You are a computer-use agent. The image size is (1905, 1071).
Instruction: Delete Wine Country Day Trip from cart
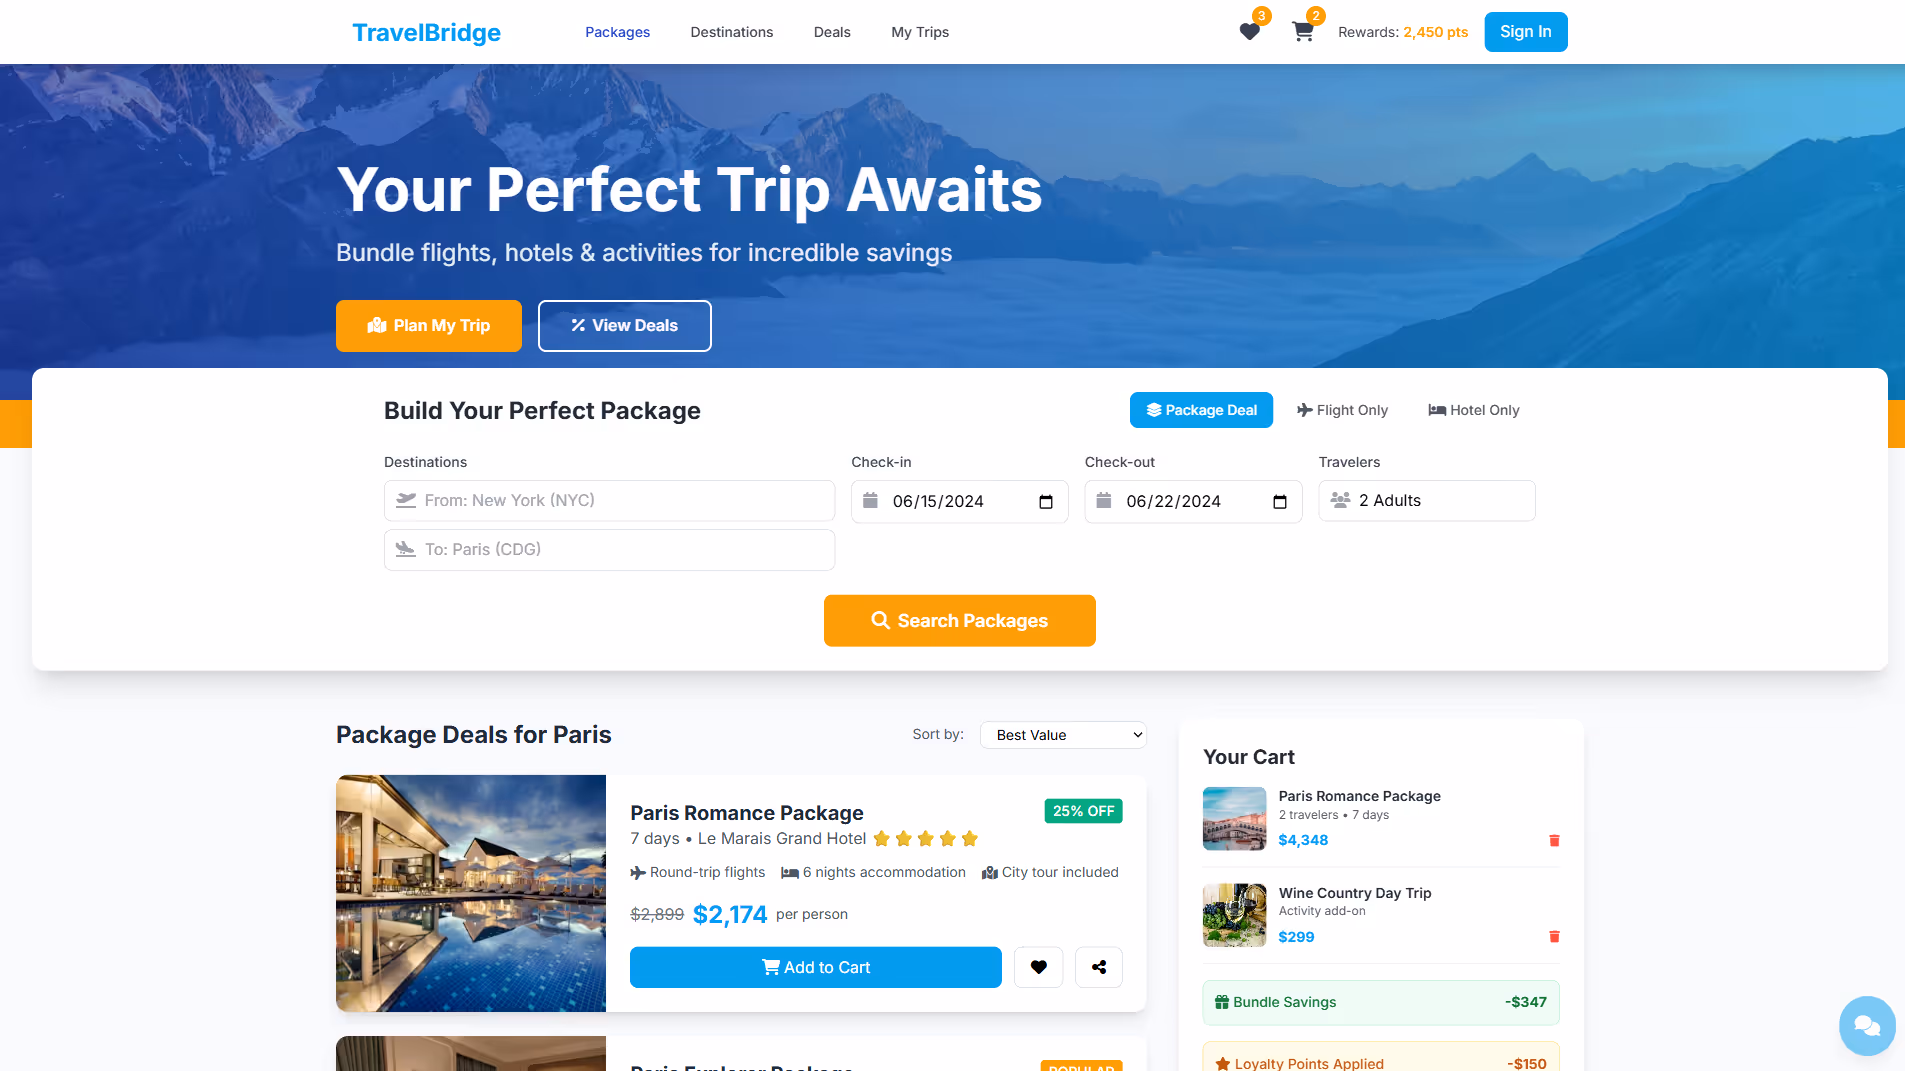[1554, 937]
